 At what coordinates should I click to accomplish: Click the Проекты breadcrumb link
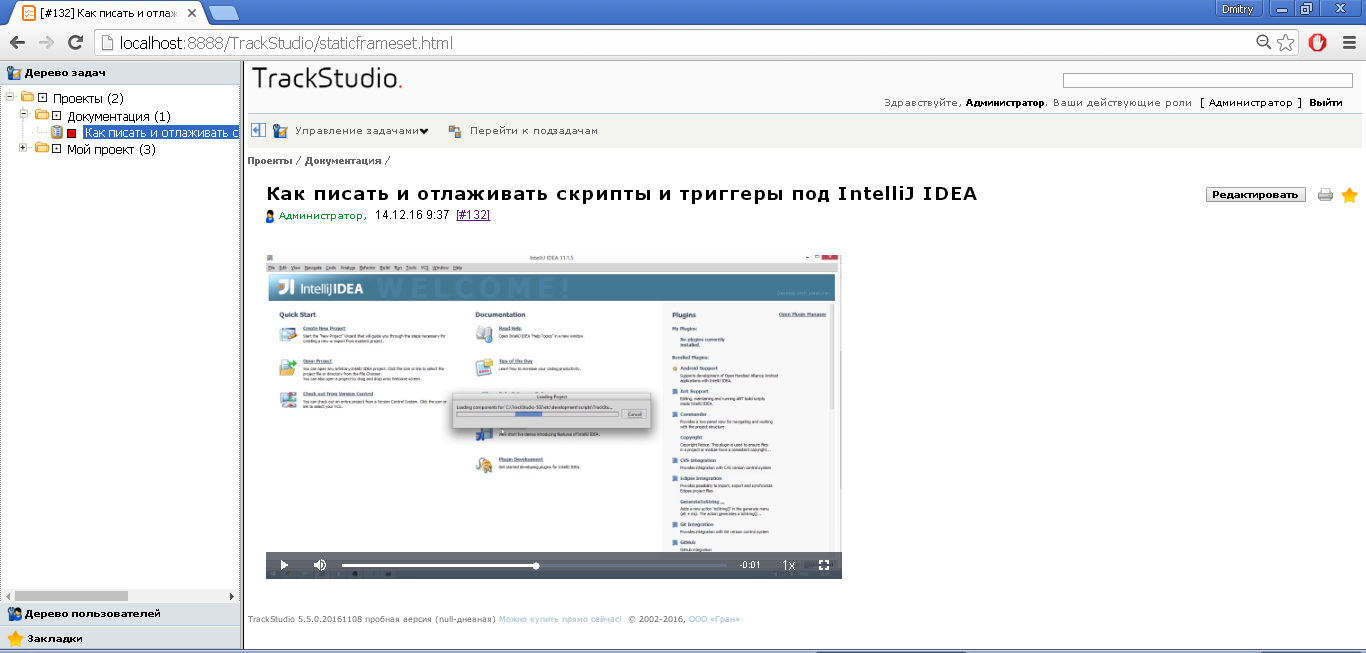(x=270, y=160)
